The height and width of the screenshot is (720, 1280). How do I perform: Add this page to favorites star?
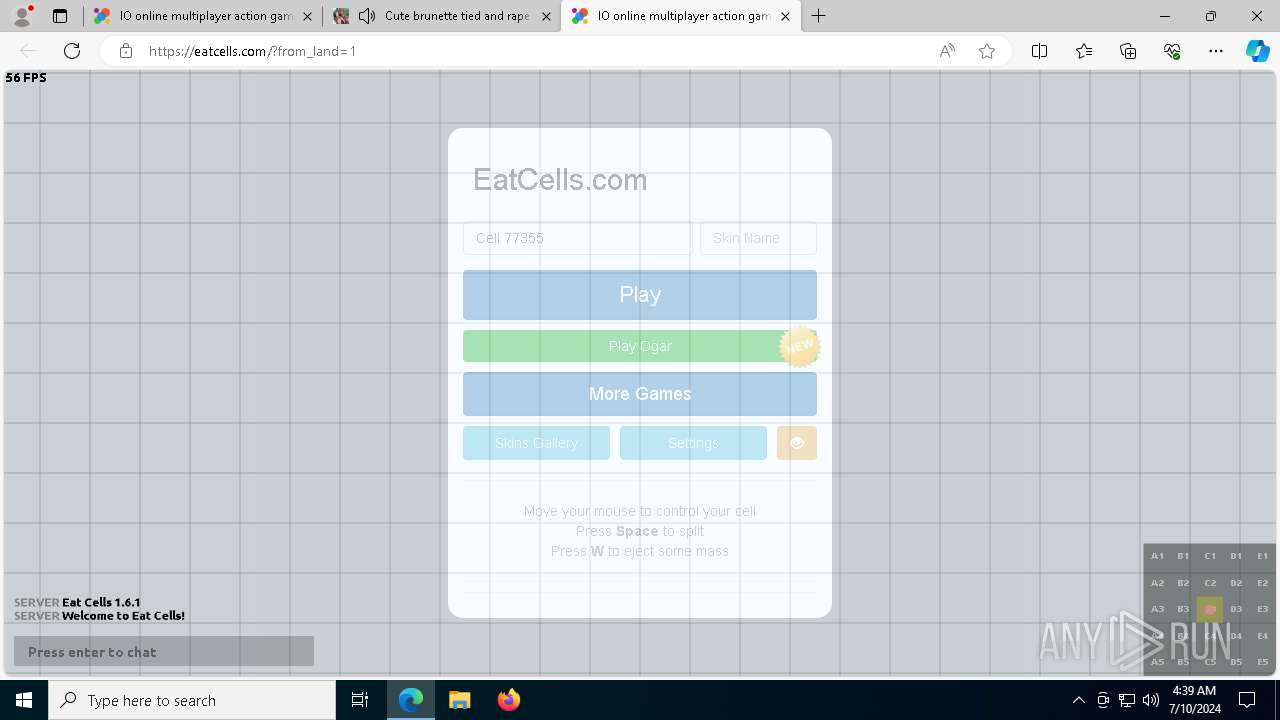tap(987, 51)
